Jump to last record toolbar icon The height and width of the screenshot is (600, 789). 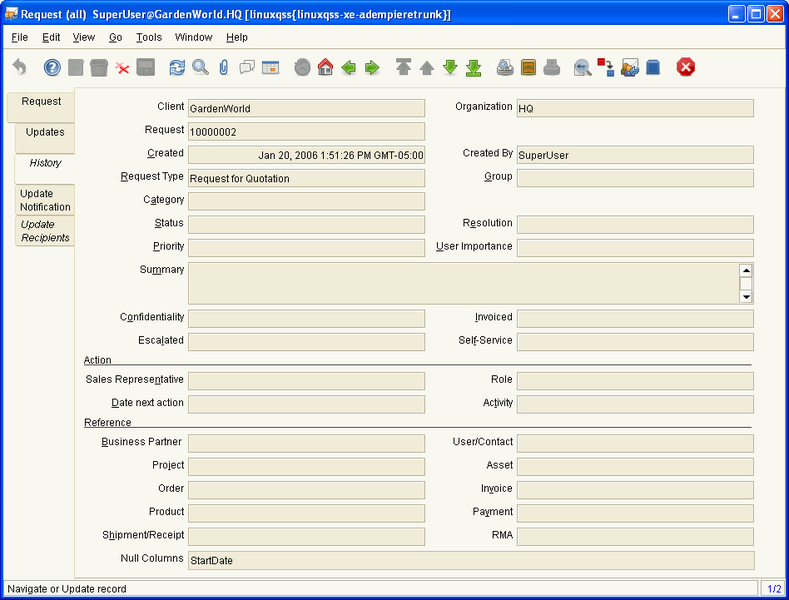pos(474,68)
